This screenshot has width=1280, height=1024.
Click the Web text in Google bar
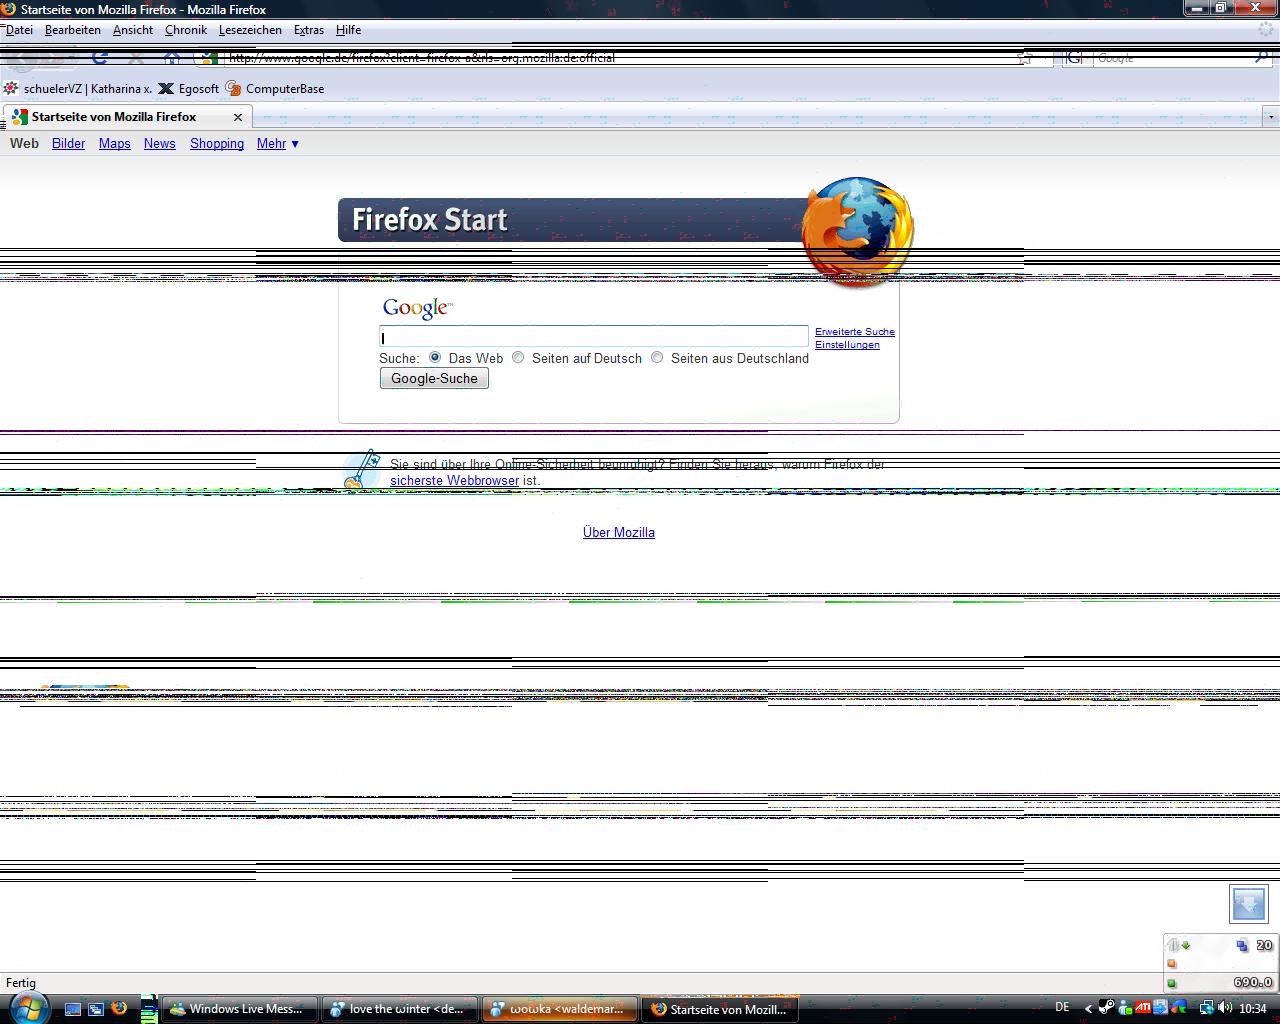pyautogui.click(x=24, y=144)
